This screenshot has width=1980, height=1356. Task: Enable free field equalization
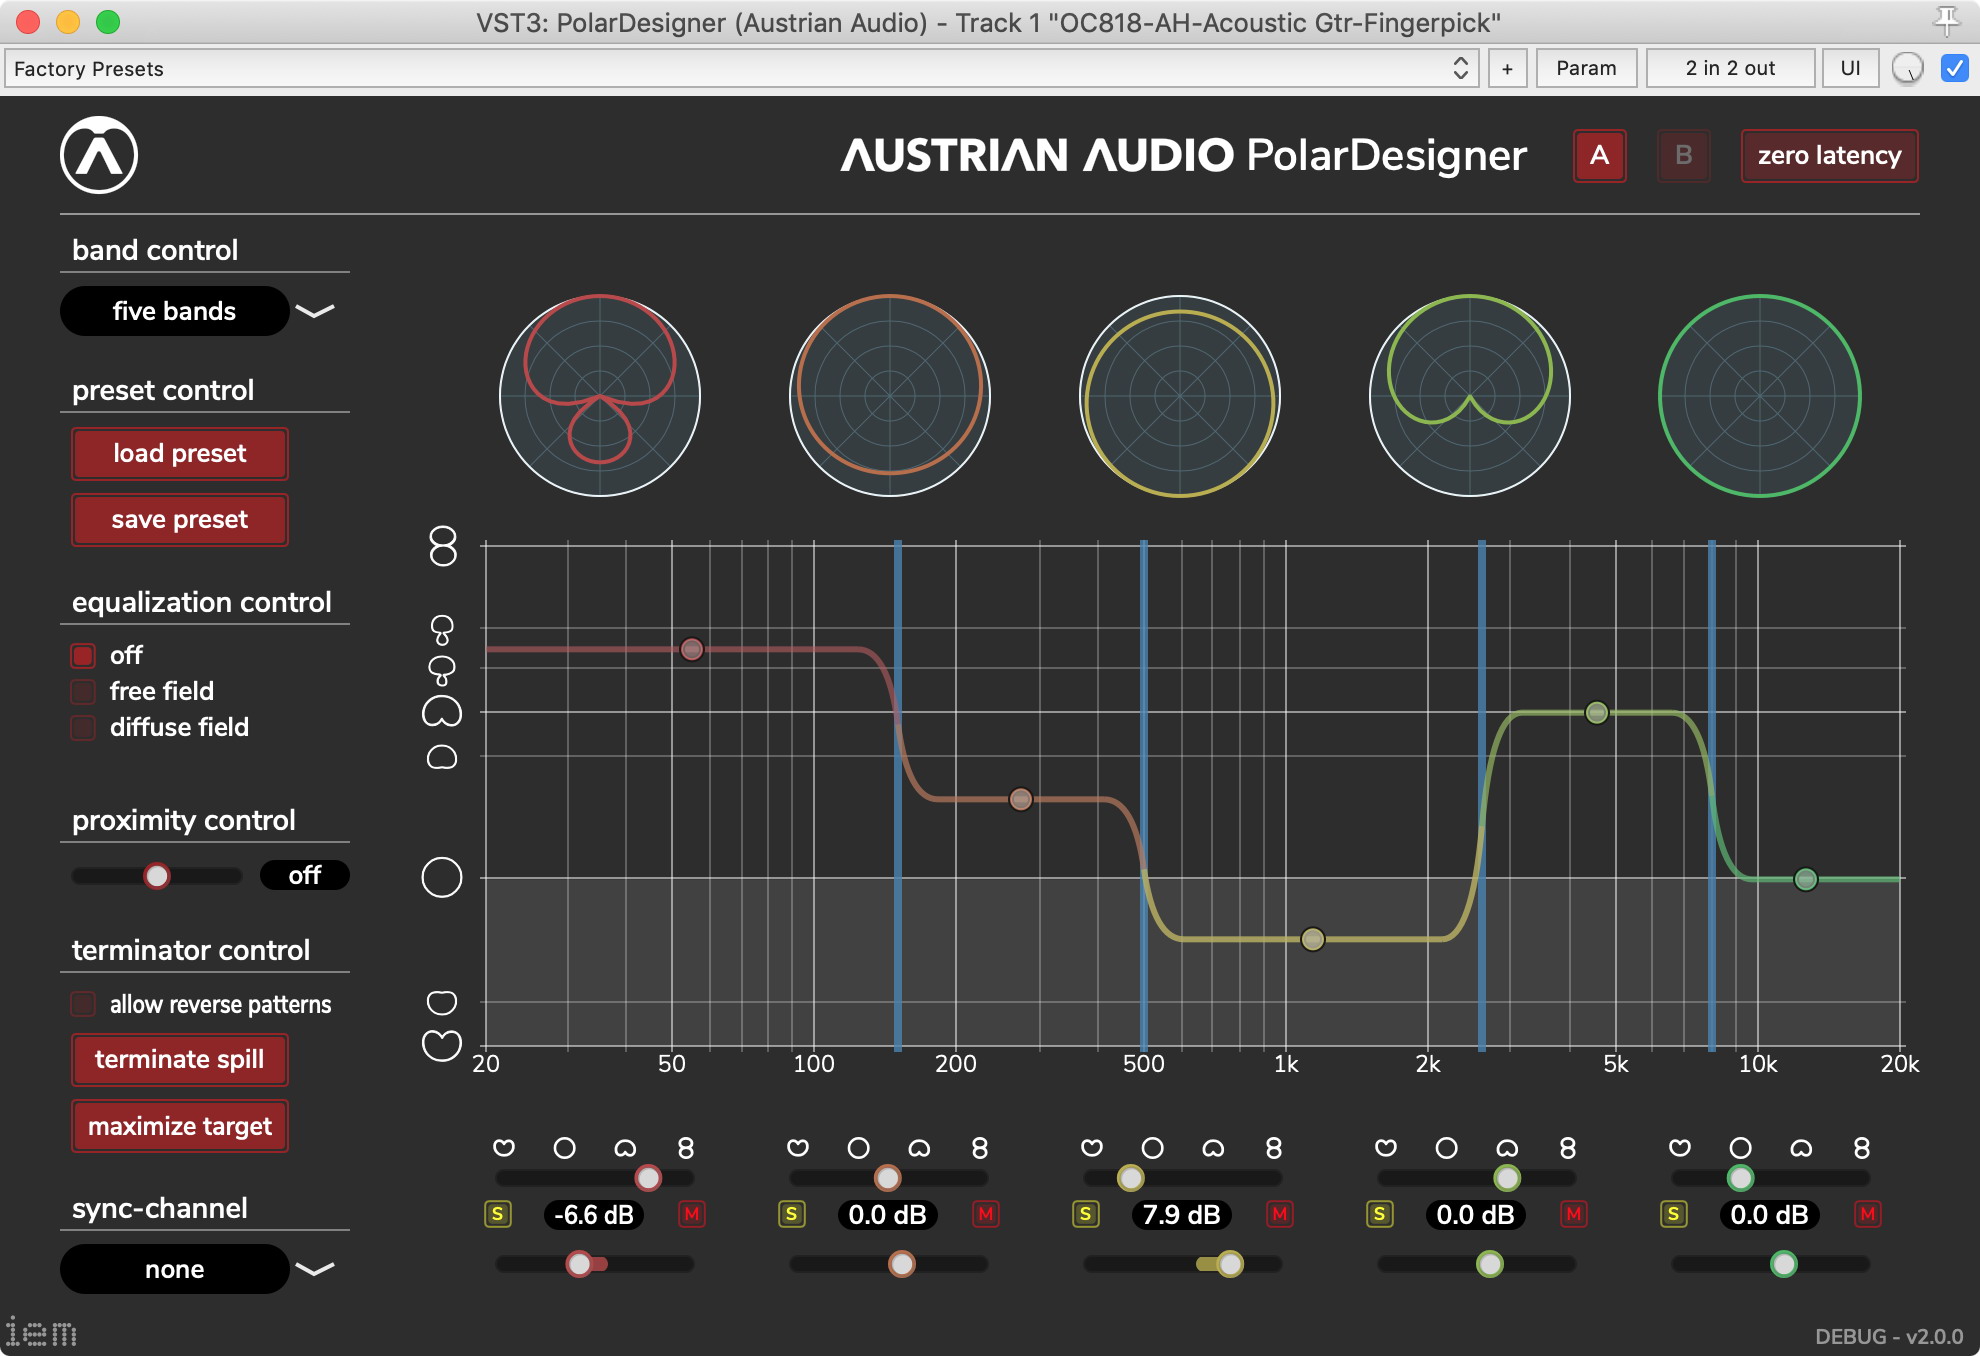click(83, 692)
